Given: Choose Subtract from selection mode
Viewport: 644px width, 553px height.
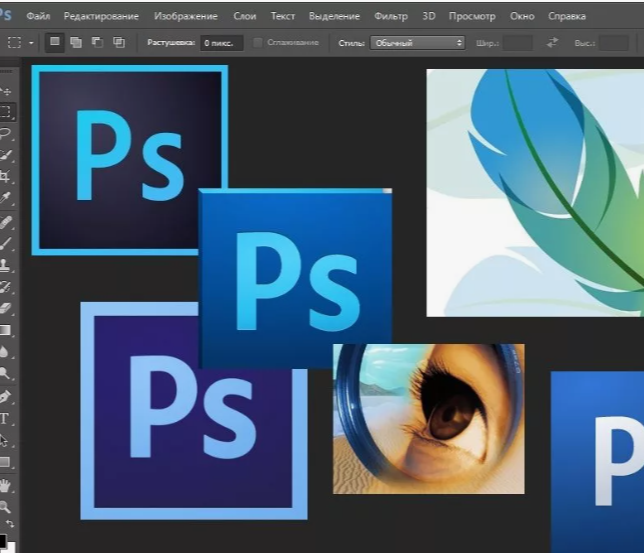Looking at the screenshot, I should [x=97, y=42].
